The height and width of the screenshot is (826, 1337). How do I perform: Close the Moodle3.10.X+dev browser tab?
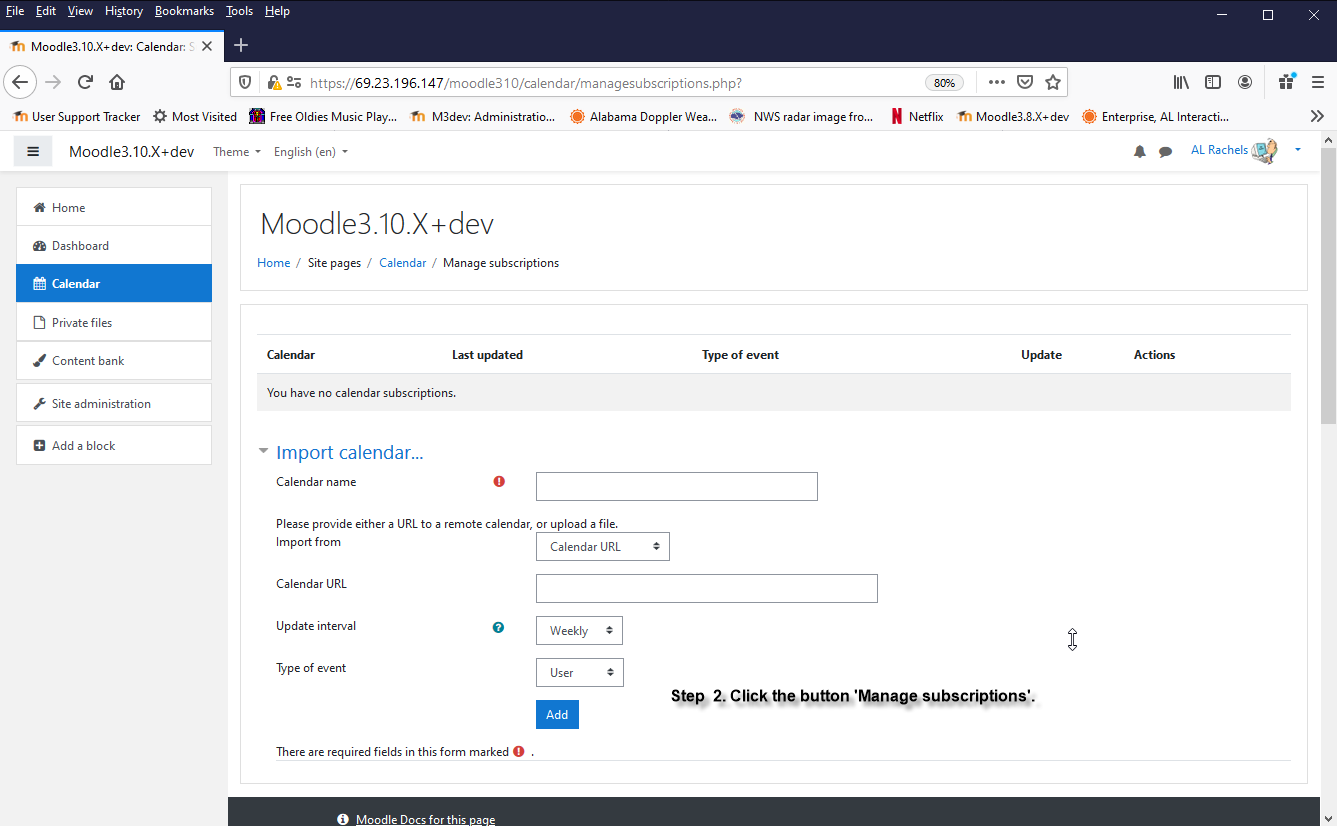[207, 46]
